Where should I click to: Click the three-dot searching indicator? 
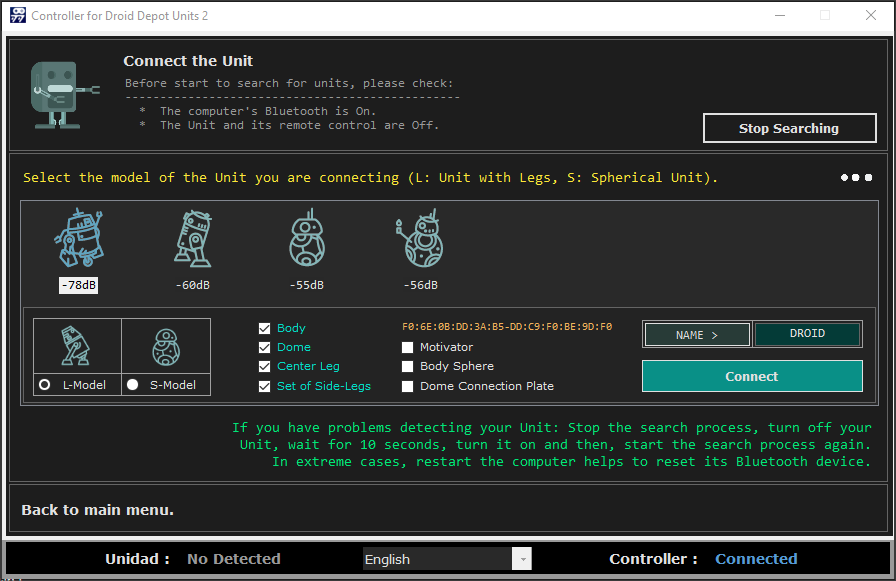point(856,178)
